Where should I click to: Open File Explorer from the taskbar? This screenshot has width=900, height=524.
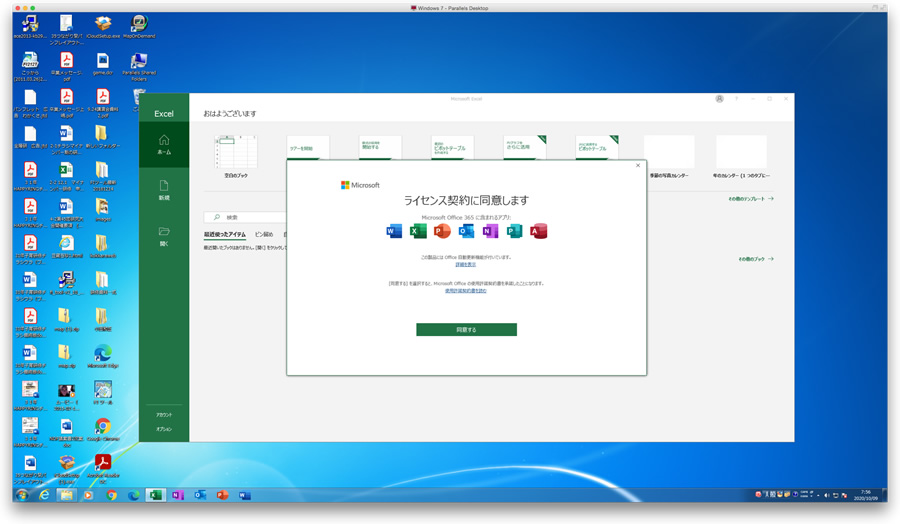coord(67,495)
